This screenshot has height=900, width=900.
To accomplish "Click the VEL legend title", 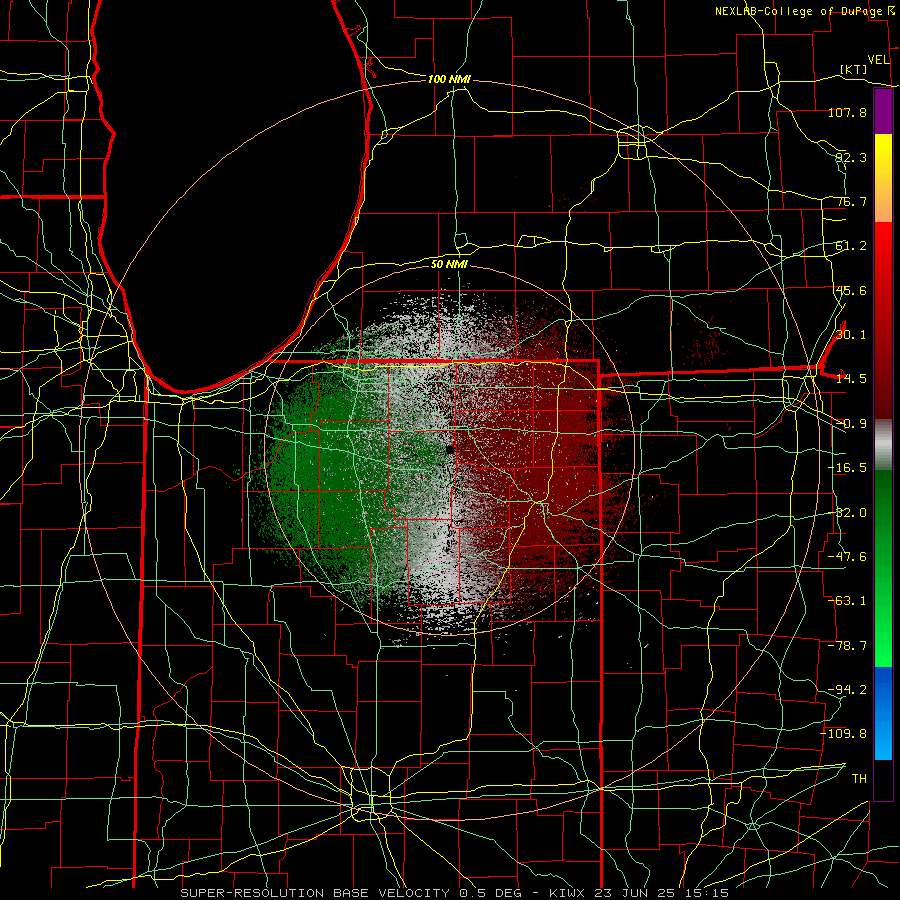I will click(x=878, y=60).
